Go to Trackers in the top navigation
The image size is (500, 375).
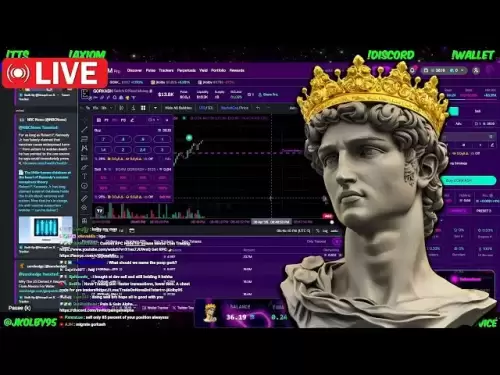(166, 70)
